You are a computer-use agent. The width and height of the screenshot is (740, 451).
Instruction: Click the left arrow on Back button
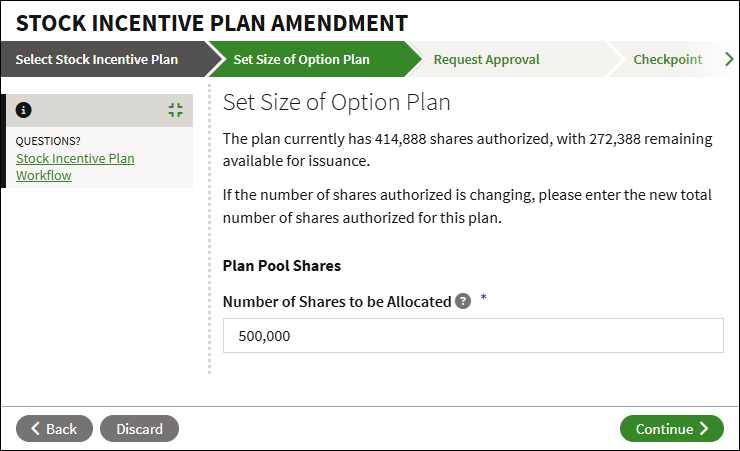point(35,428)
